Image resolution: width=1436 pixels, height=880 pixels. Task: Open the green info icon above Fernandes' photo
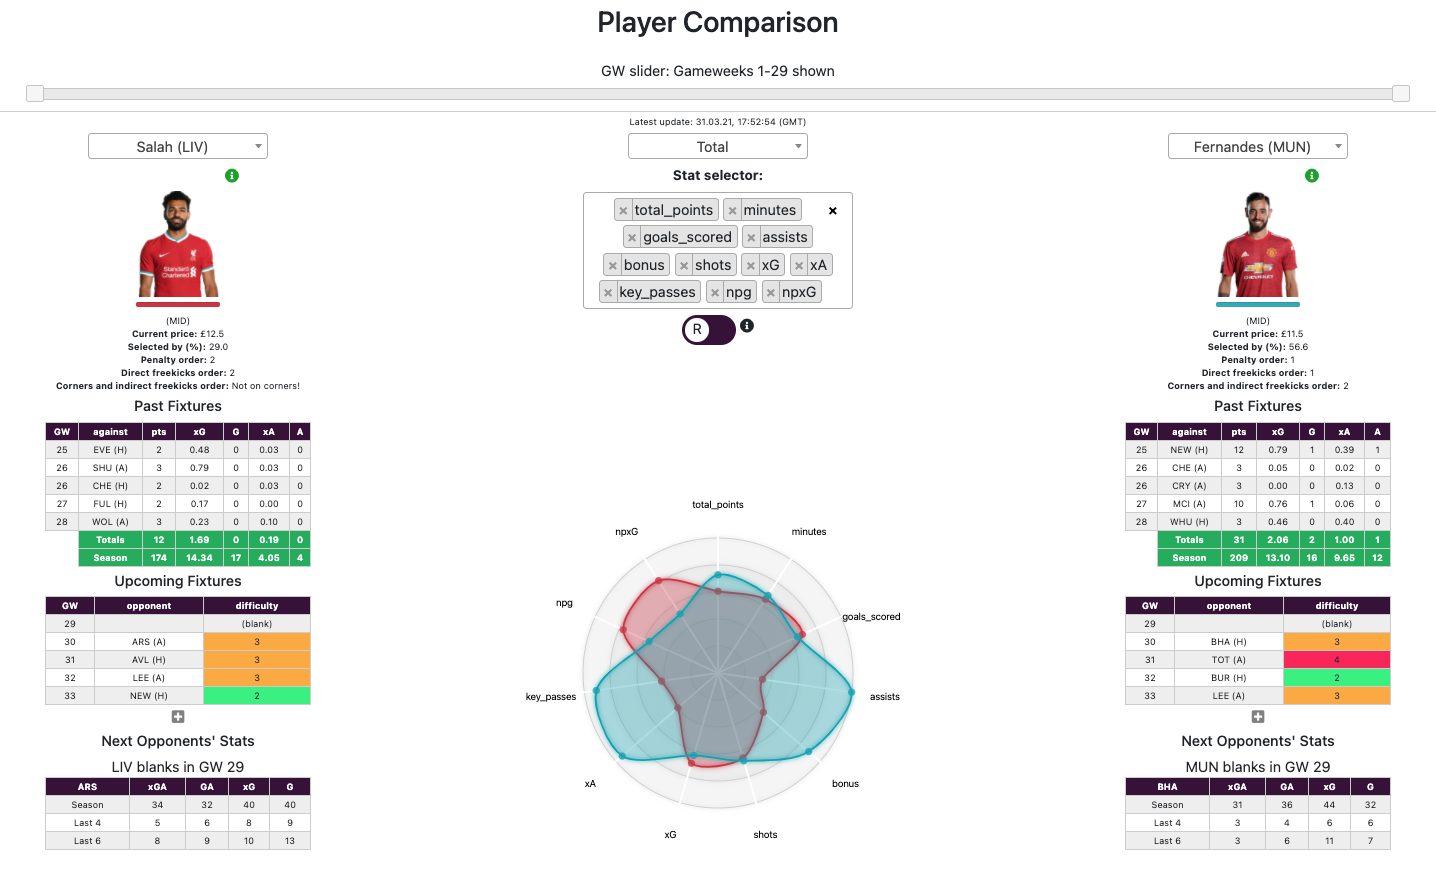1311,175
